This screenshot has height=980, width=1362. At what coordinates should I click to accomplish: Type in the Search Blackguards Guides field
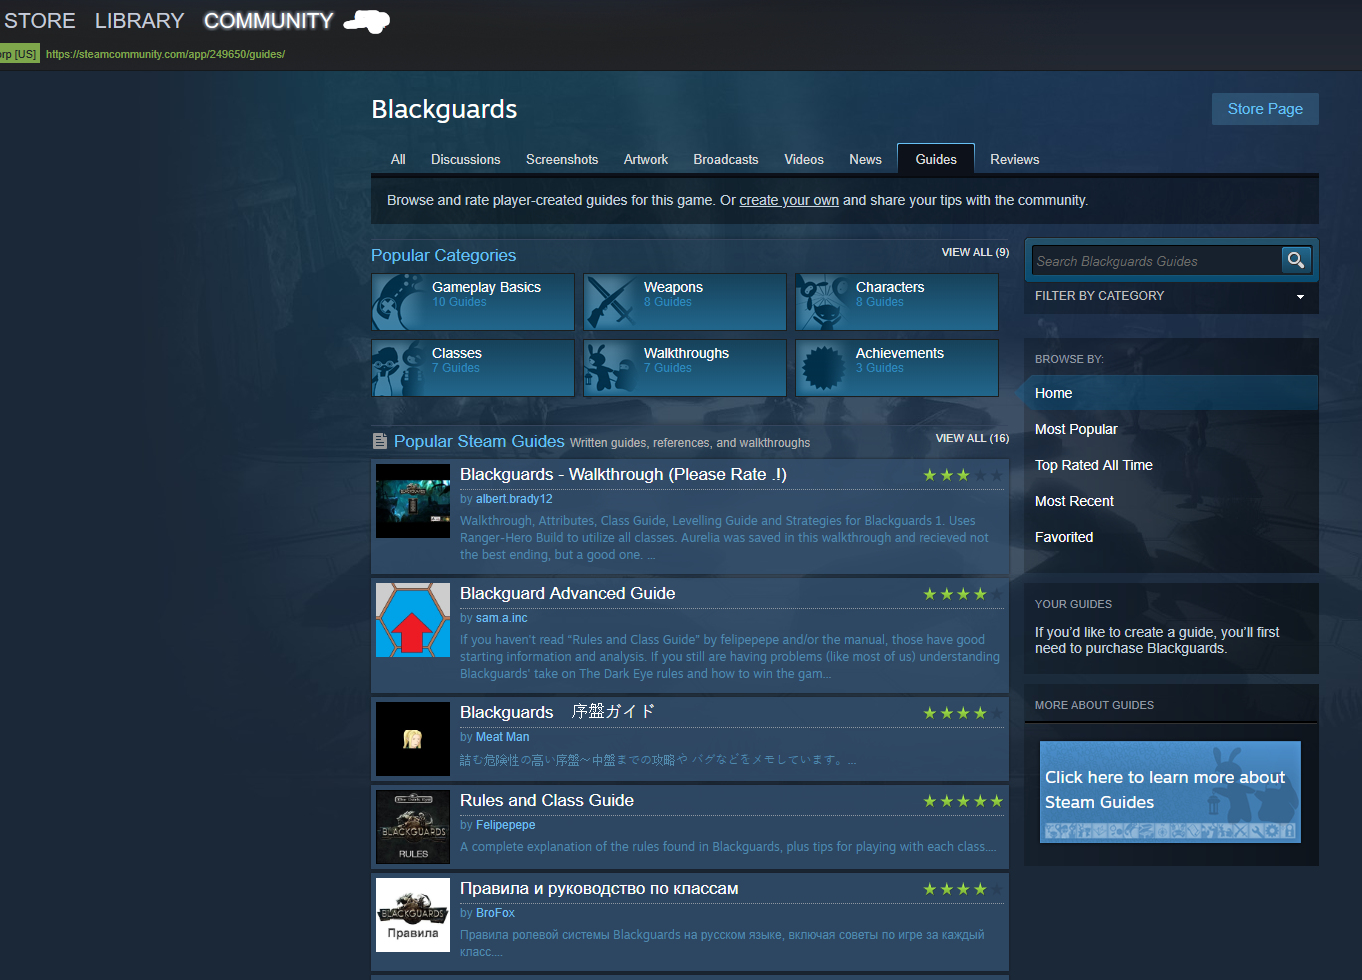point(1155,262)
